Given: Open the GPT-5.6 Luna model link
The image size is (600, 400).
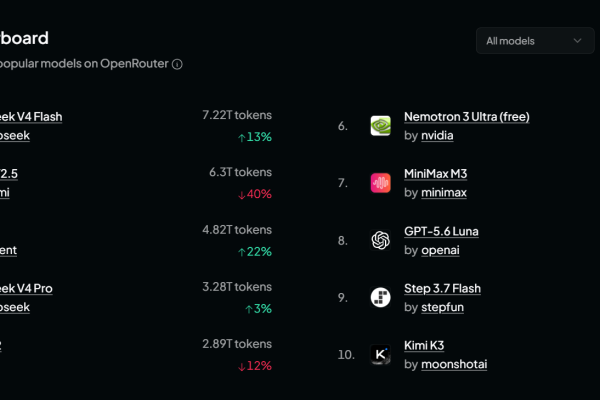Looking at the screenshot, I should (x=441, y=231).
